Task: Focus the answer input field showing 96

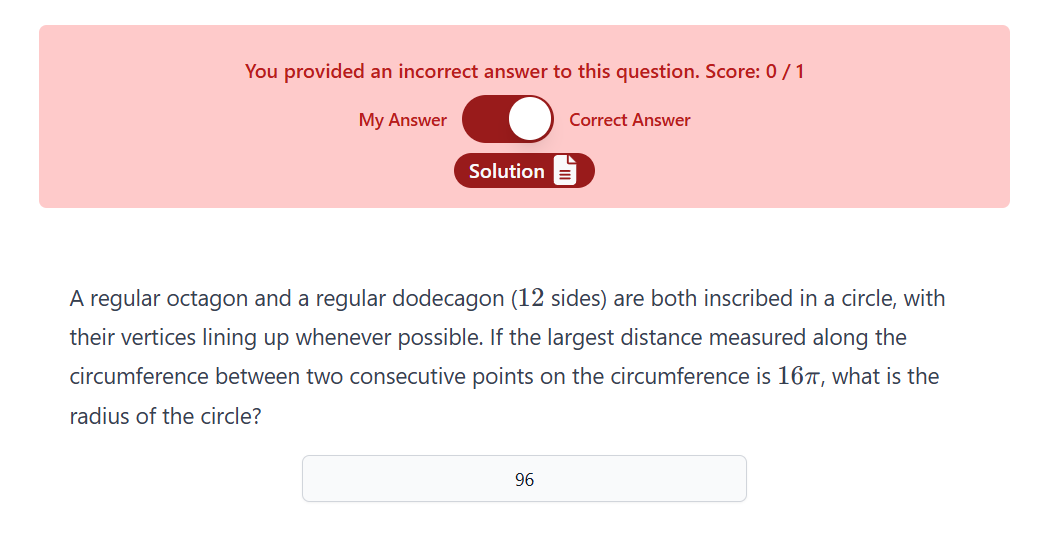Action: (524, 479)
